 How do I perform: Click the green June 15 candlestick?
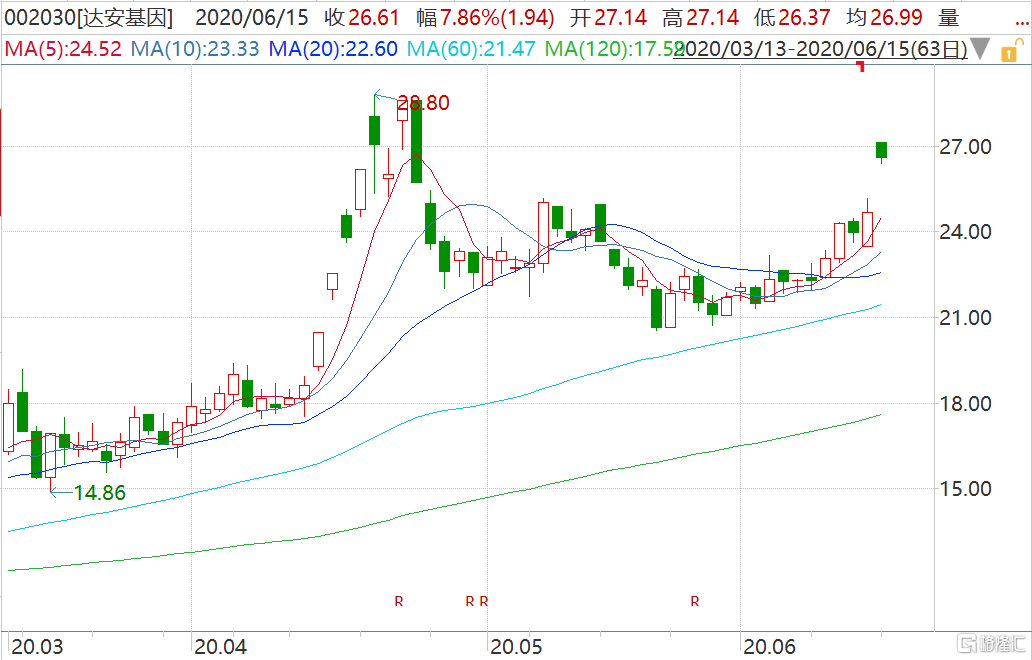click(881, 150)
